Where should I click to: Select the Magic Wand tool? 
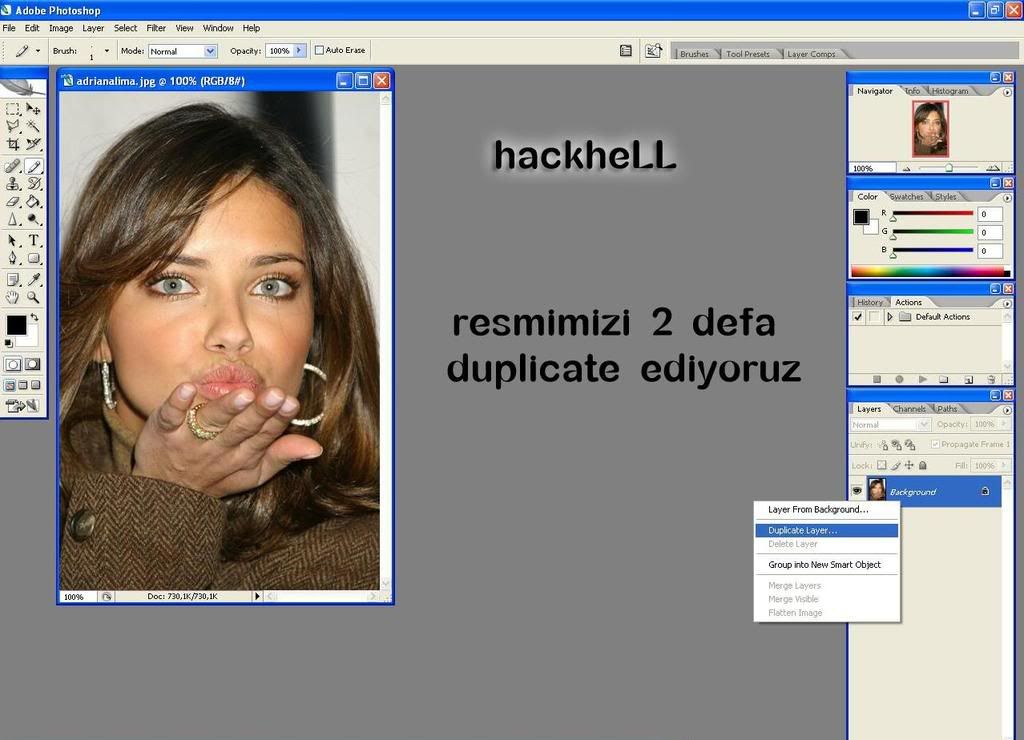pyautogui.click(x=33, y=126)
